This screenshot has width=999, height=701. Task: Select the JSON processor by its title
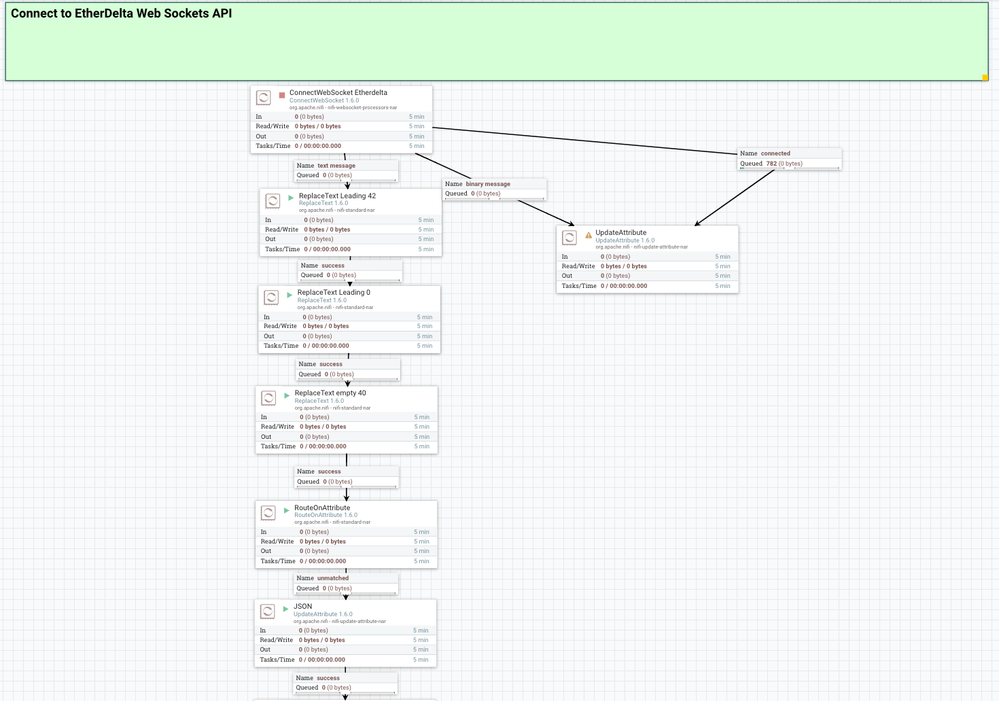pyautogui.click(x=303, y=606)
